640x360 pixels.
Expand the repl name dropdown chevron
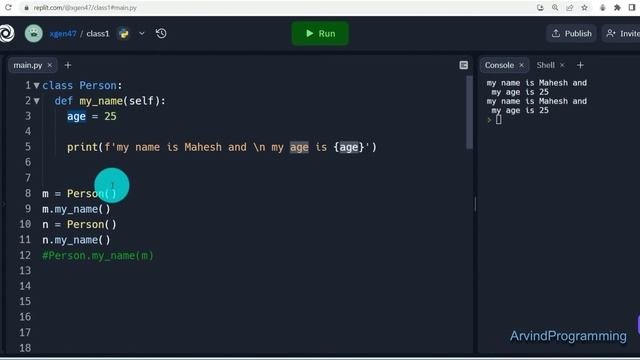[142, 34]
